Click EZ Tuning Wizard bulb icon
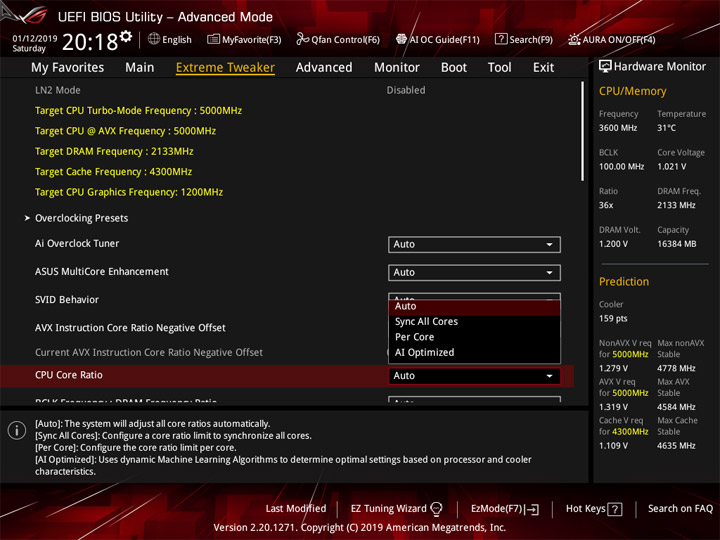Image resolution: width=720 pixels, height=540 pixels. tap(436, 509)
